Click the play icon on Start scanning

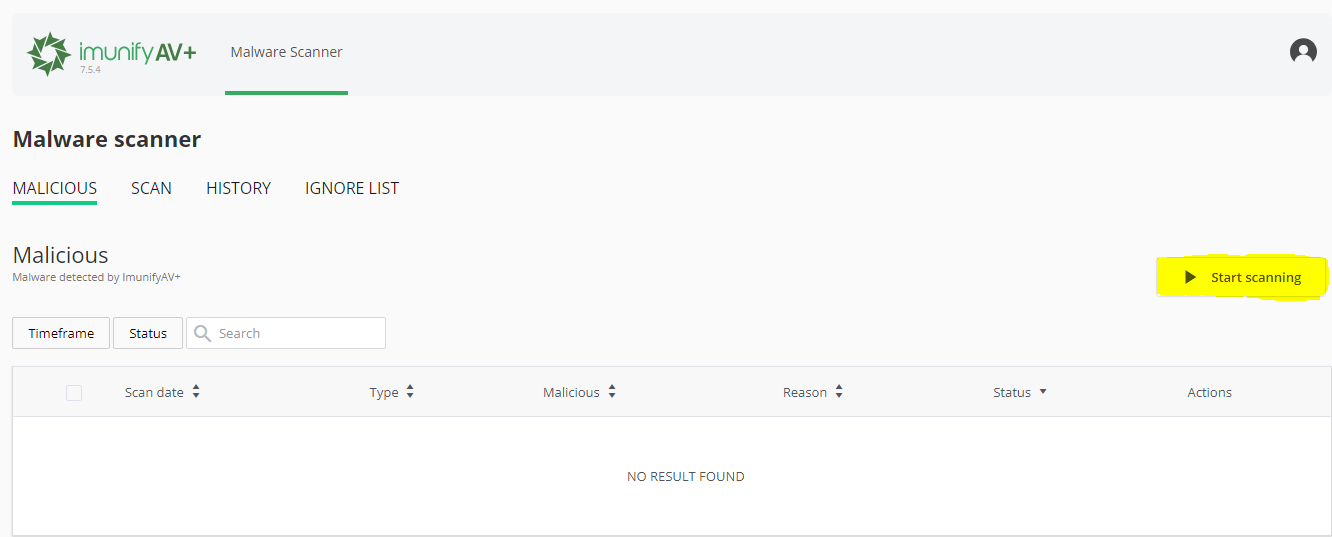click(1190, 277)
